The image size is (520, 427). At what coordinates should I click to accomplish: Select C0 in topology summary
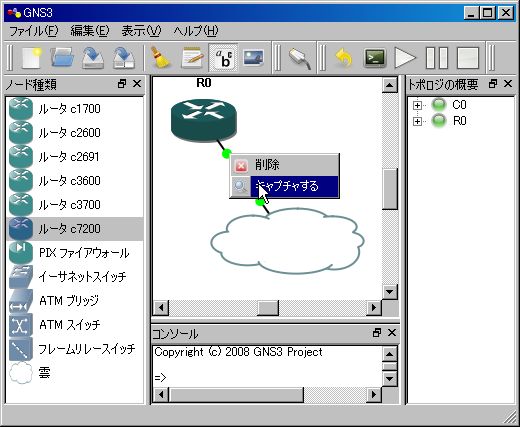tap(459, 105)
